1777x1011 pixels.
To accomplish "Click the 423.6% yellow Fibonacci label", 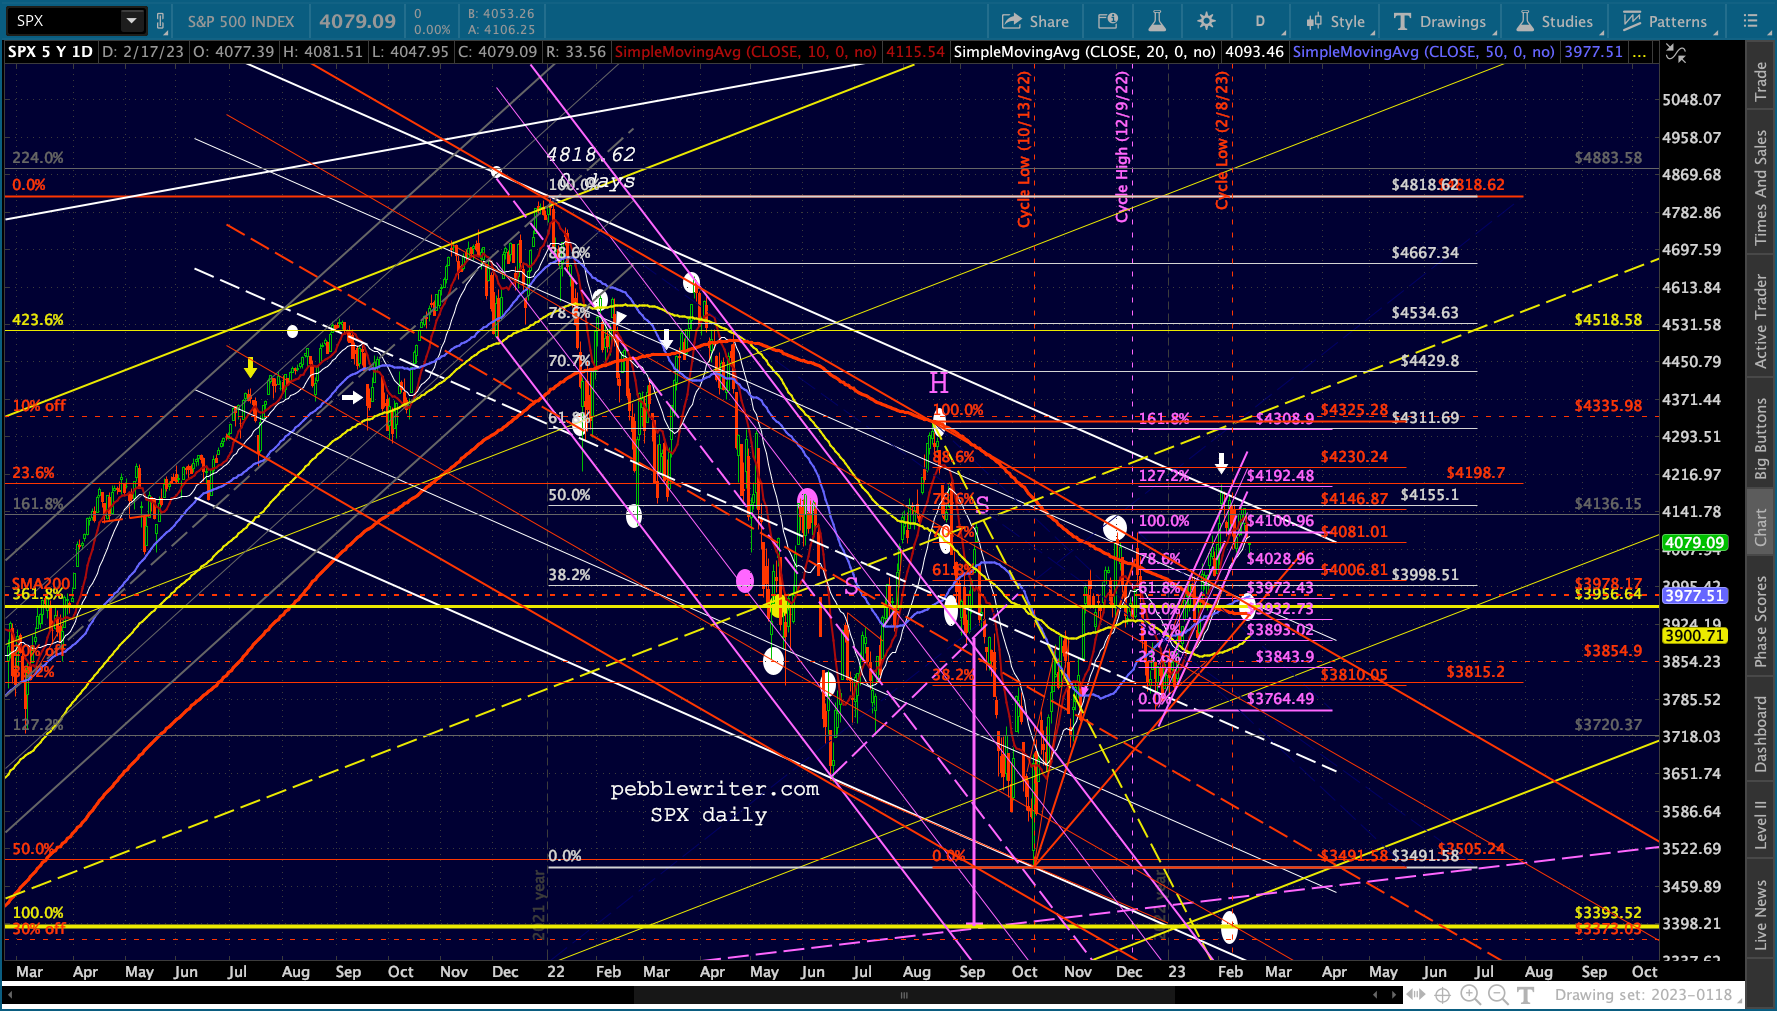I will point(38,320).
